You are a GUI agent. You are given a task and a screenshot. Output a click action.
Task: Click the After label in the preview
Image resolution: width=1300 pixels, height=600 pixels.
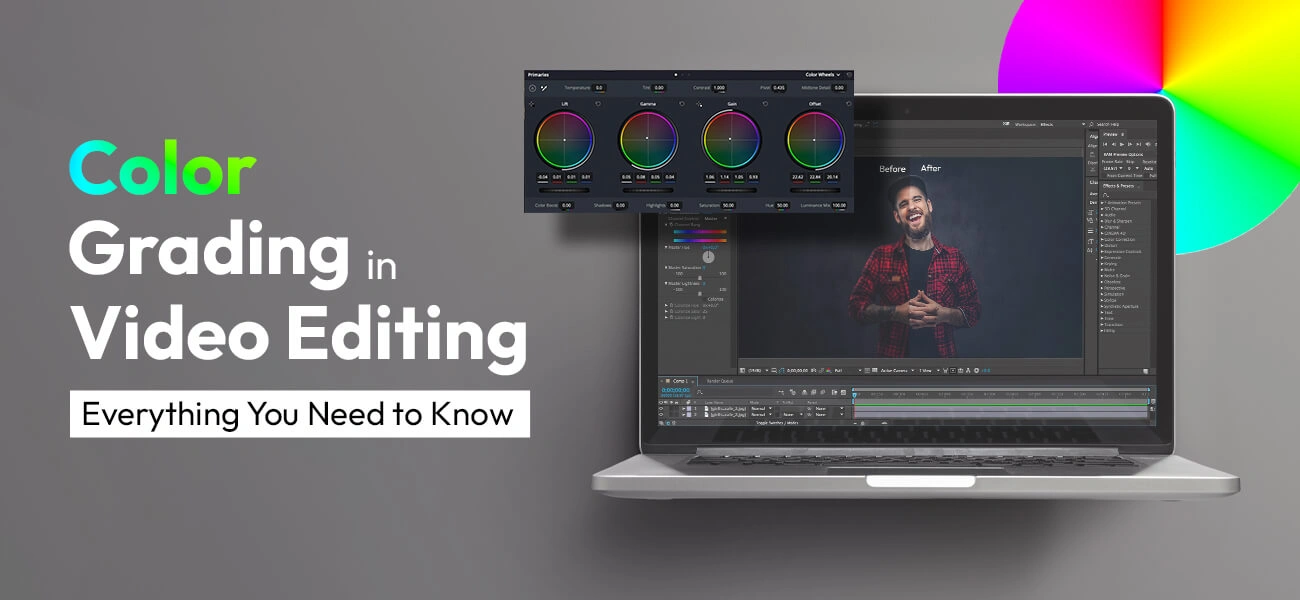point(930,169)
